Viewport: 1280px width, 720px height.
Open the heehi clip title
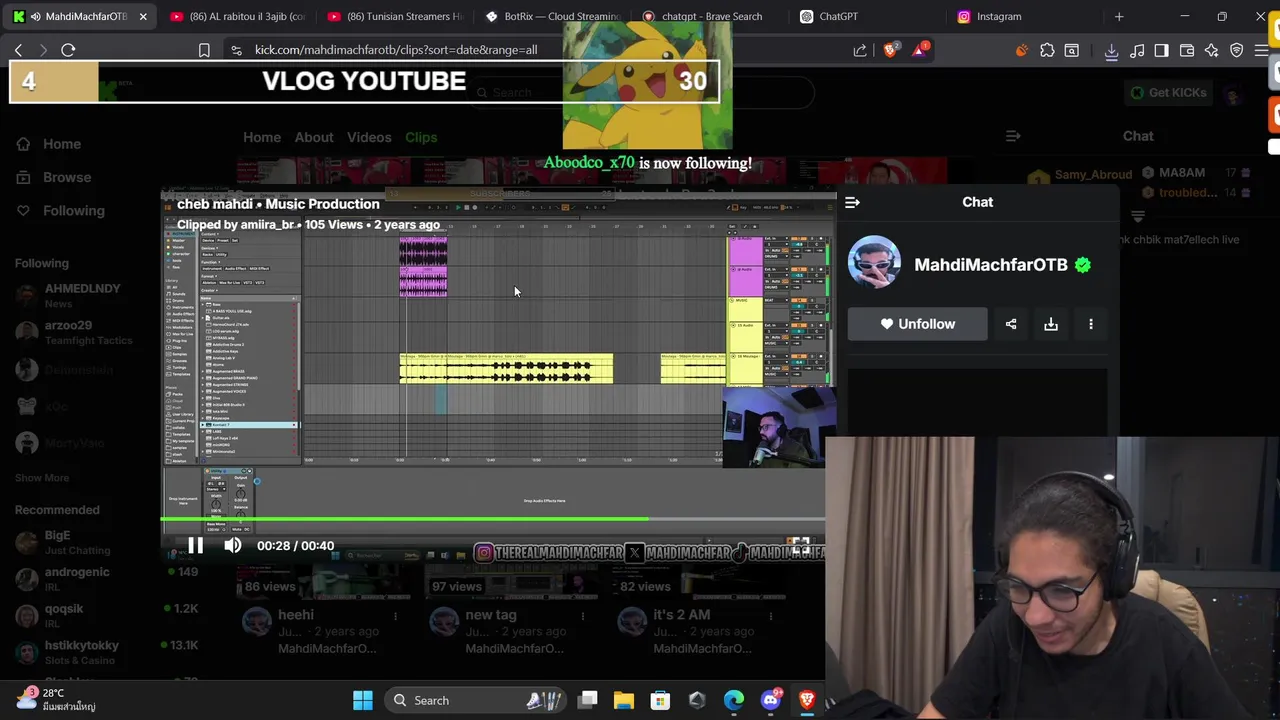click(x=296, y=615)
